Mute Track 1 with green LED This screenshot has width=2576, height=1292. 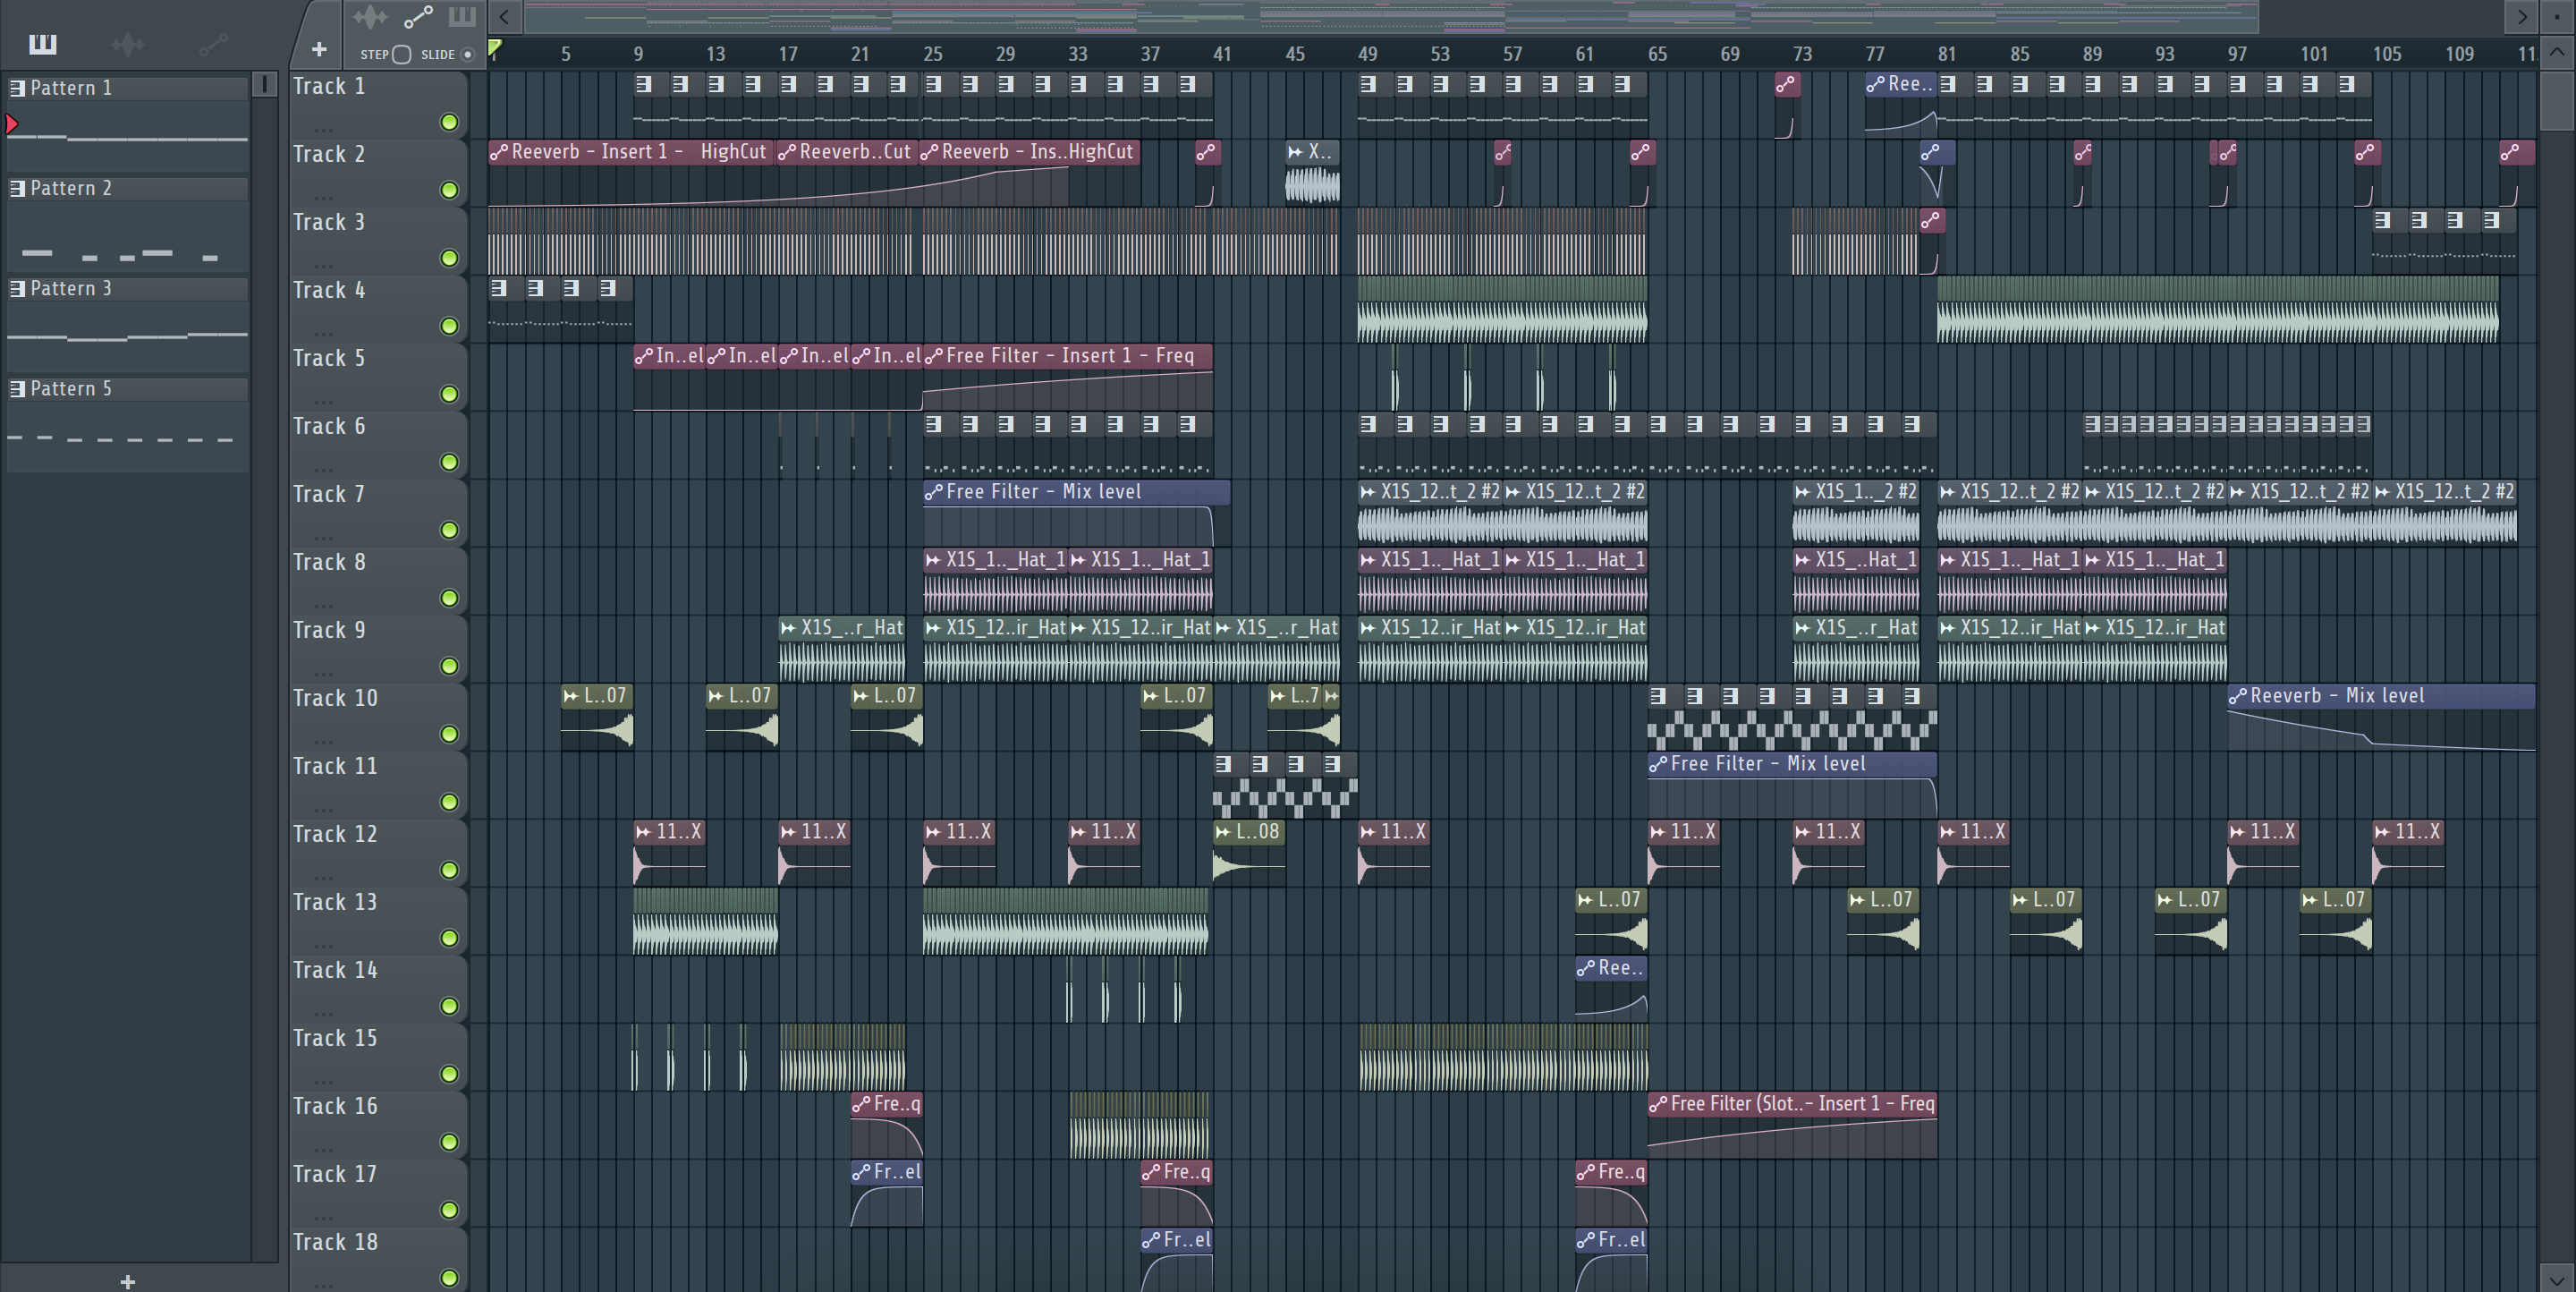point(450,122)
